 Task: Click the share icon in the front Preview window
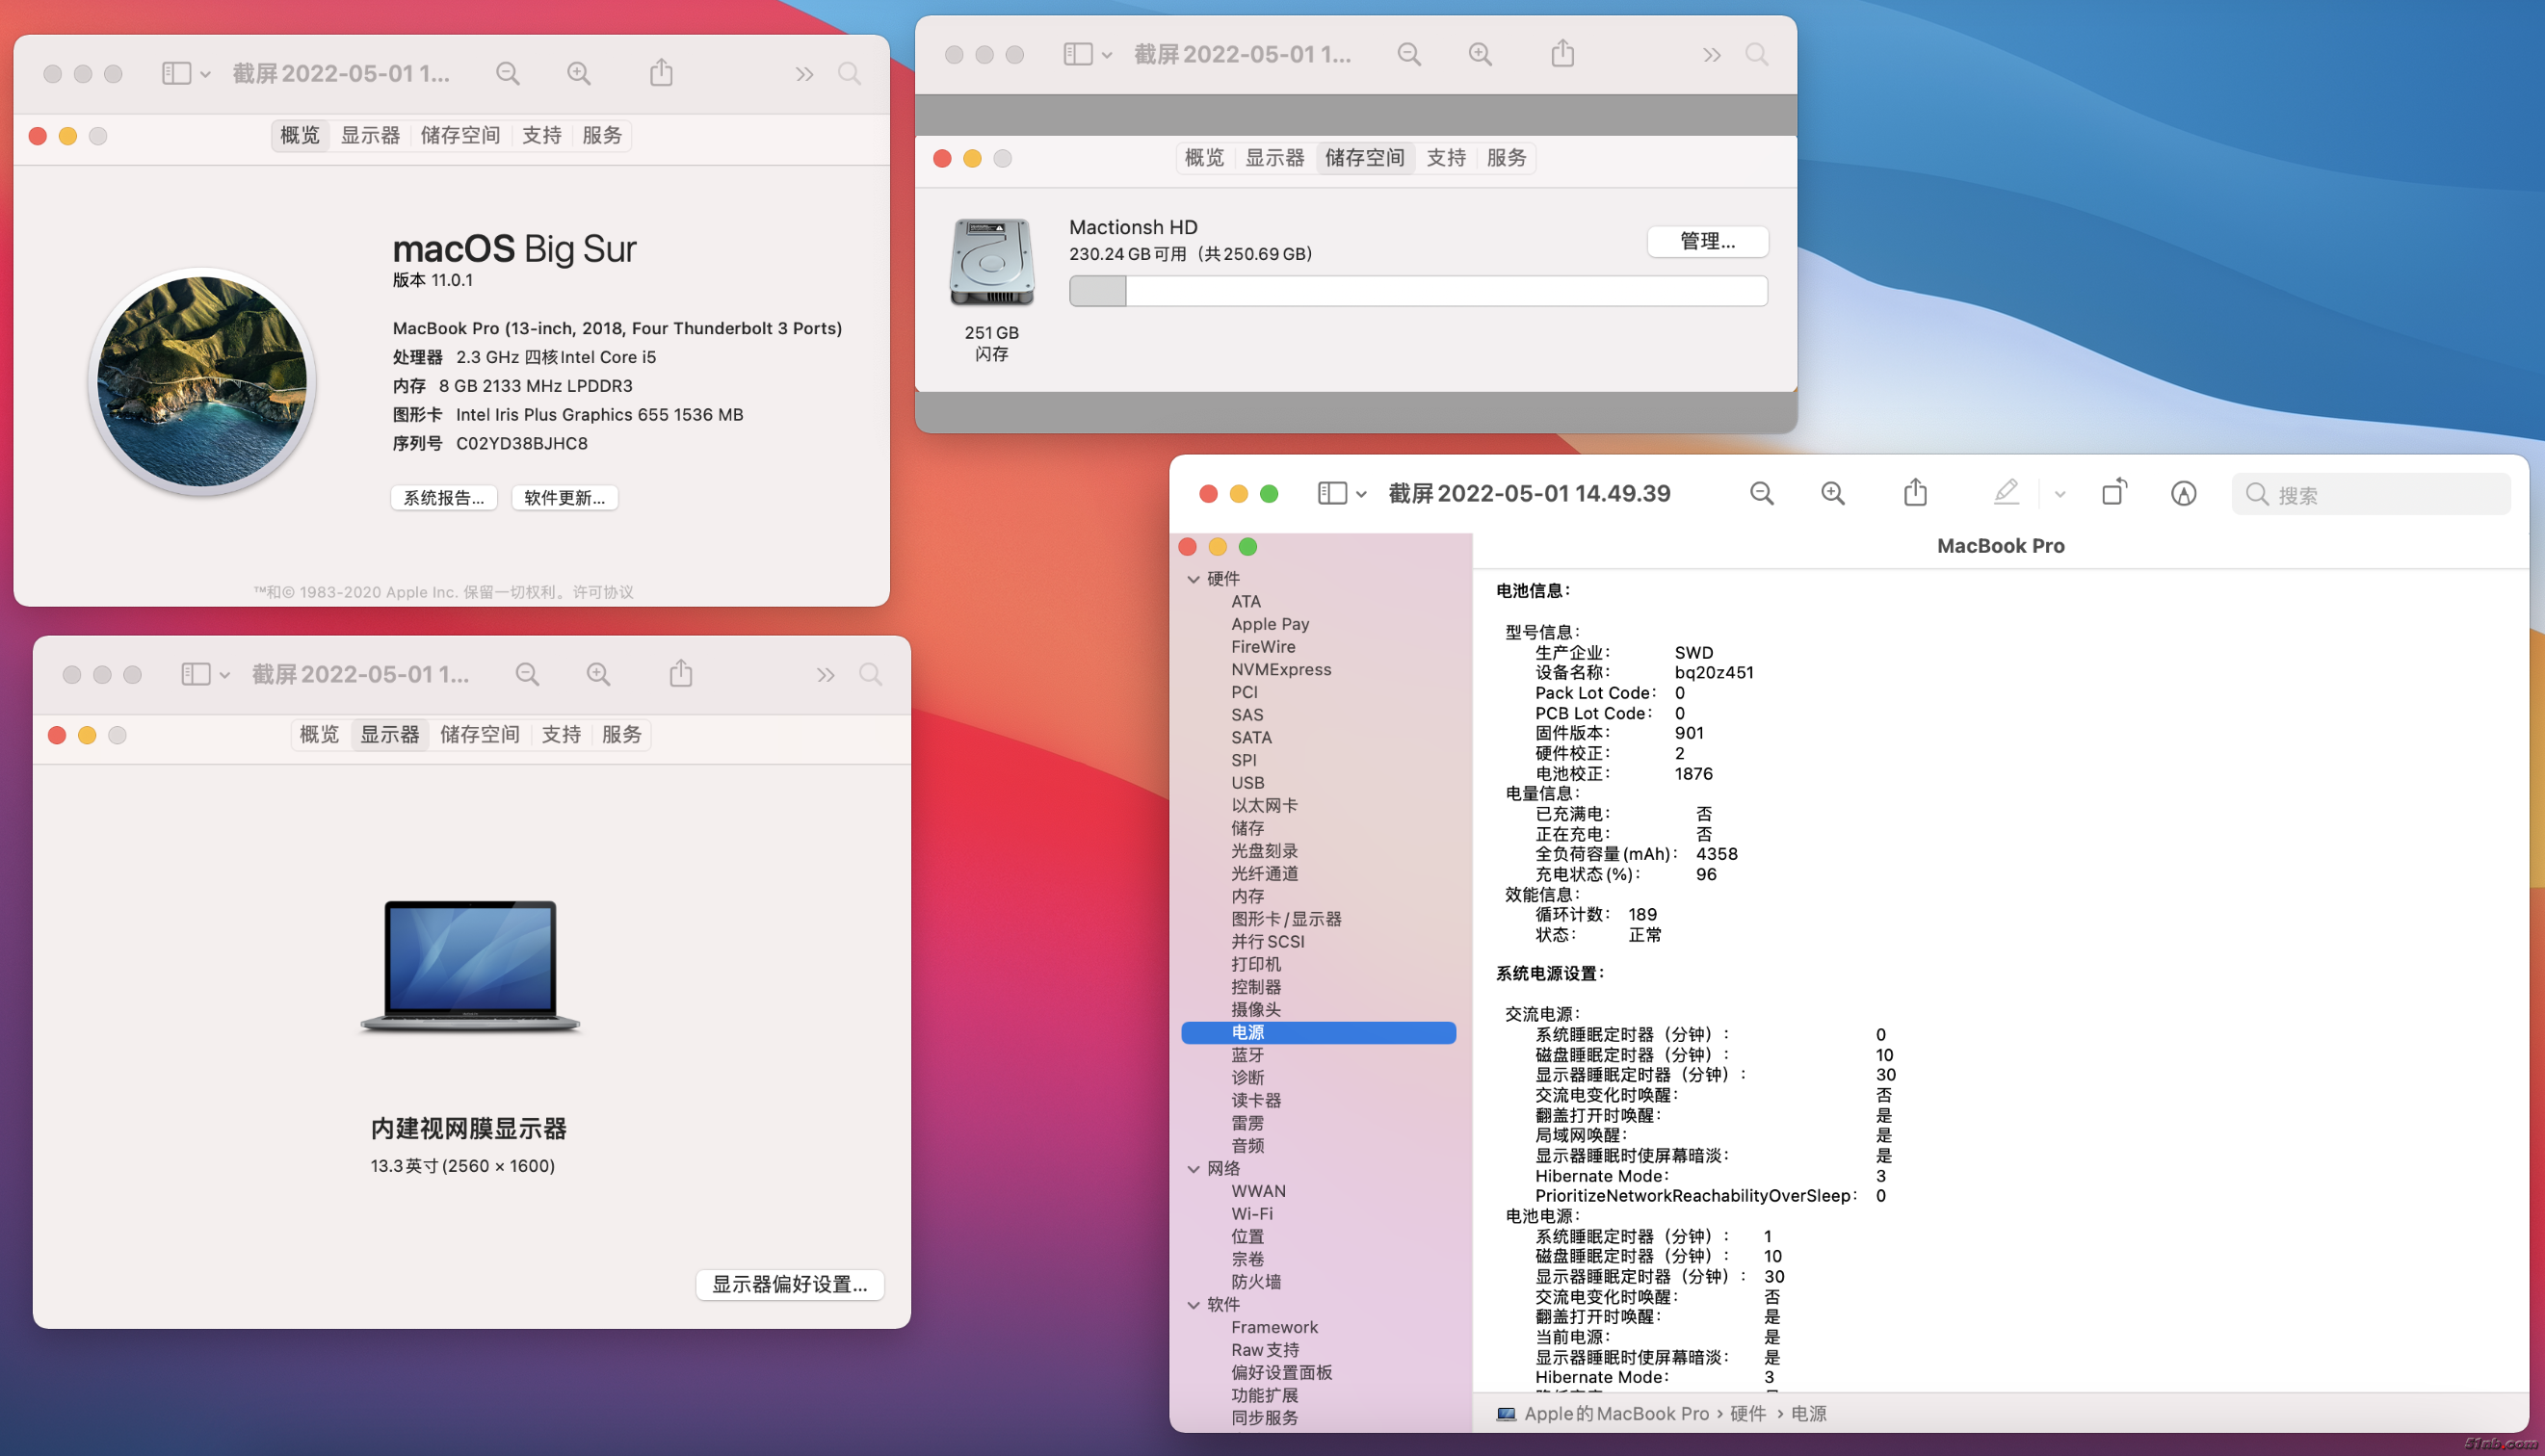coord(1914,493)
